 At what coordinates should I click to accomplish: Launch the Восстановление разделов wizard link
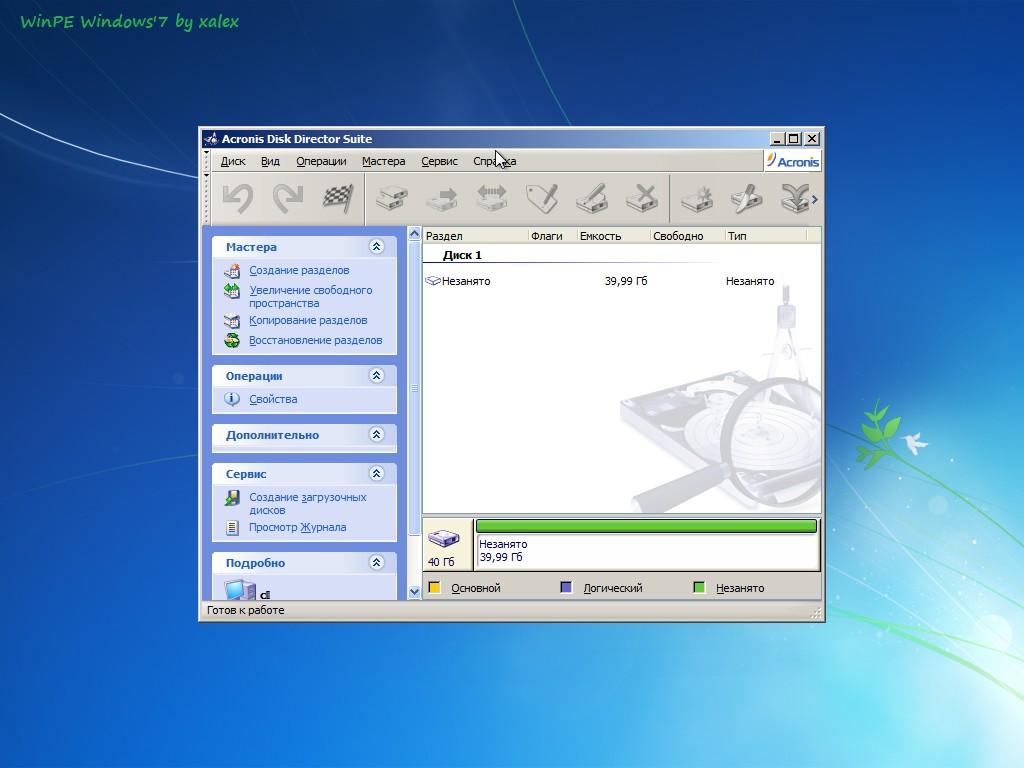pyautogui.click(x=315, y=340)
